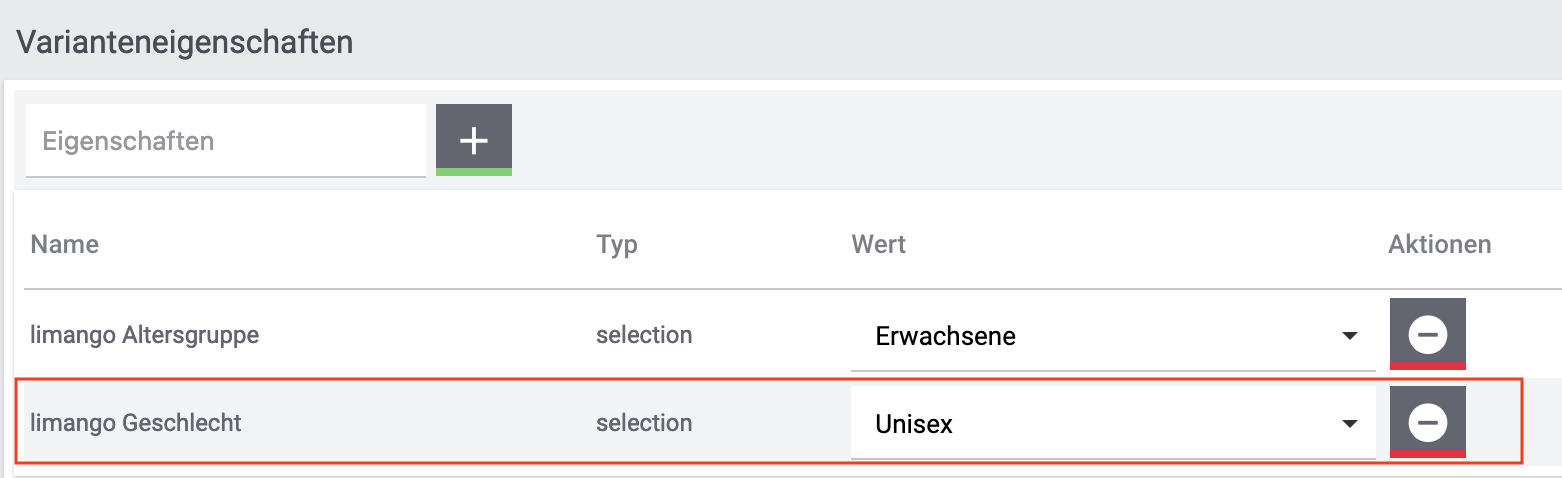
Task: Click the Name column header
Action: tap(65, 244)
